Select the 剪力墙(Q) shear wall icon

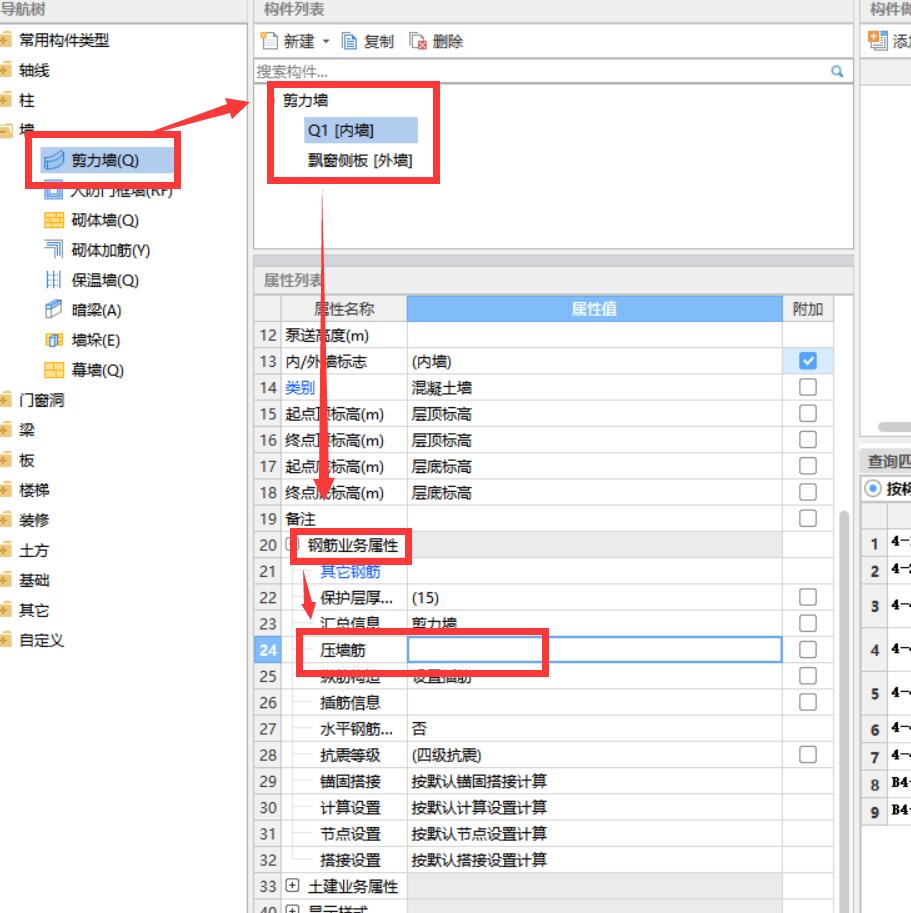pyautogui.click(x=54, y=160)
